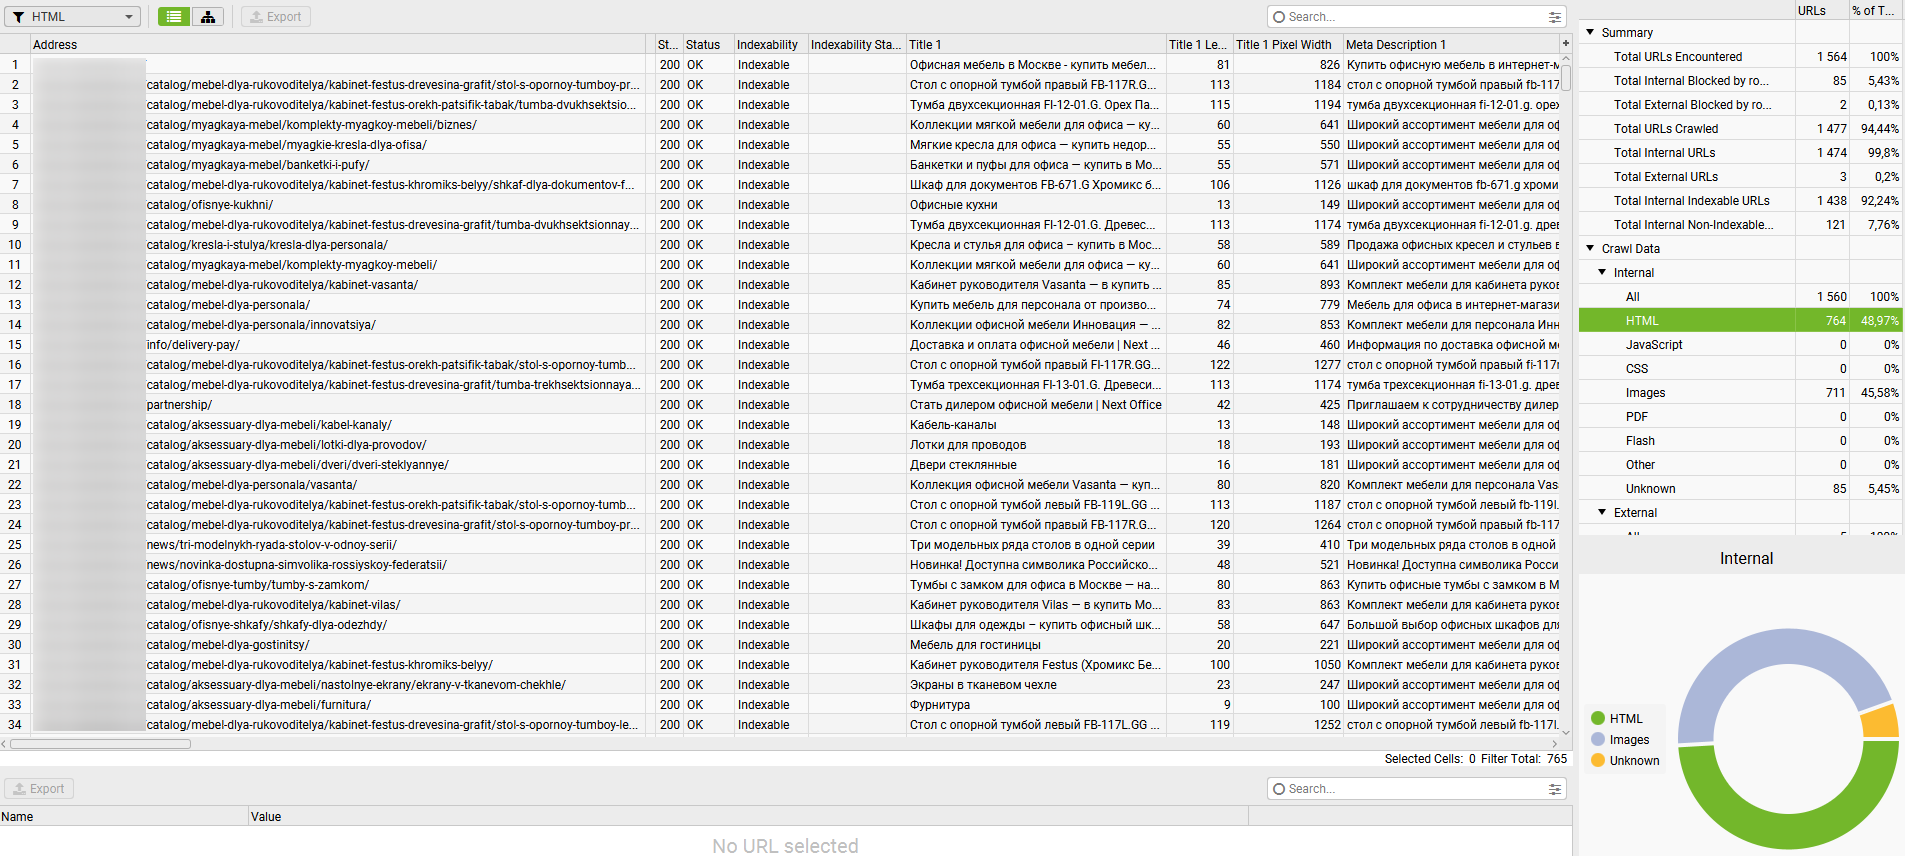Select the JavaScript row in Crawl Data
Screen dimensions: 1905x856
coord(1740,345)
